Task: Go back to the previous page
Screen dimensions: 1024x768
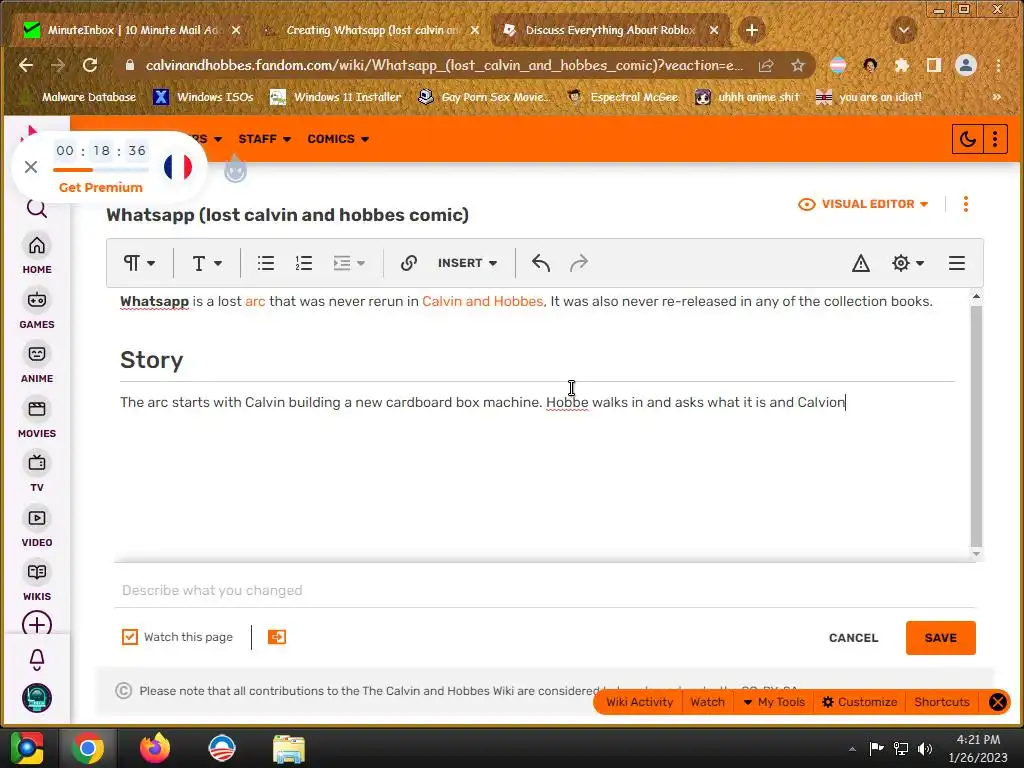Action: click(x=26, y=65)
